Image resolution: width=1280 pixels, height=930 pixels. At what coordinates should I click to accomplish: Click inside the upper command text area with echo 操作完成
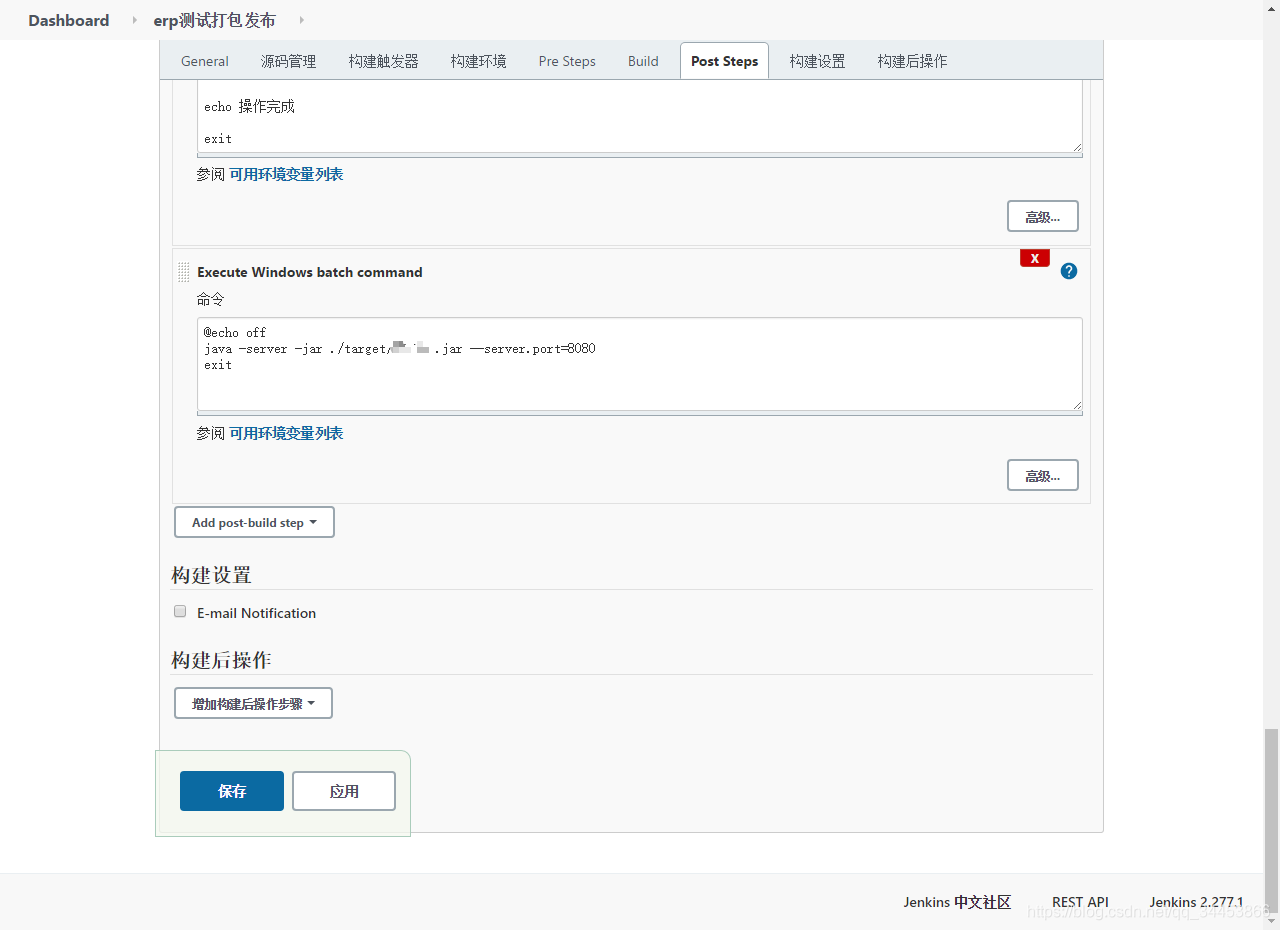point(640,117)
